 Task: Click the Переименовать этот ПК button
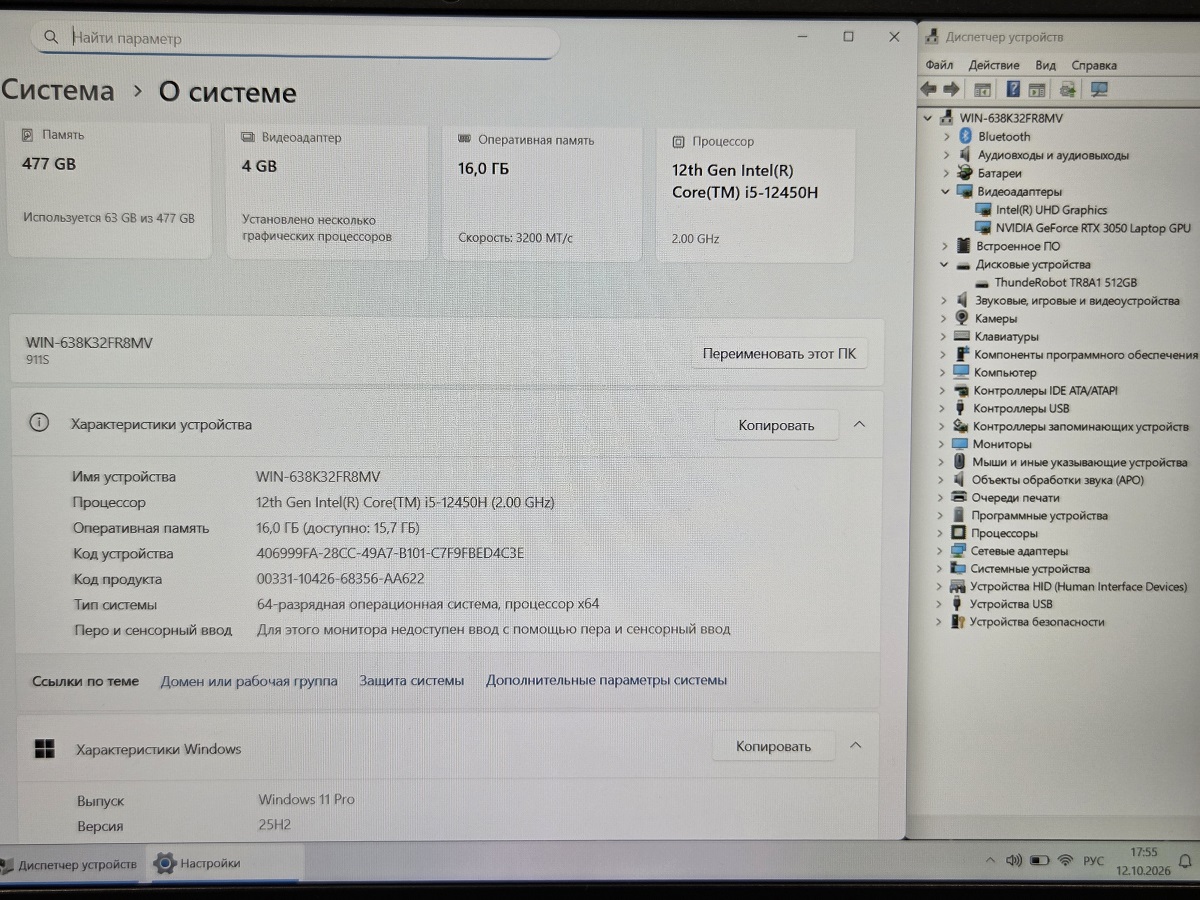point(779,354)
